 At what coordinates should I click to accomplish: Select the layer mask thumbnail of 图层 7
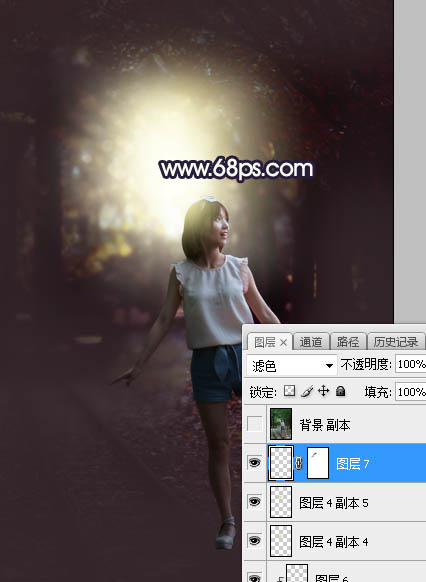coord(318,463)
